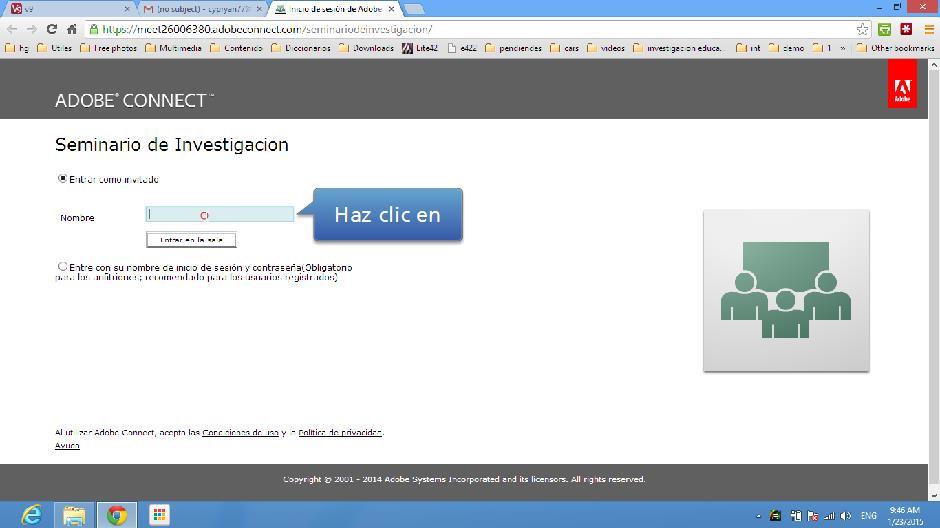Select the login with name and password radio
940x528 pixels.
click(x=62, y=266)
